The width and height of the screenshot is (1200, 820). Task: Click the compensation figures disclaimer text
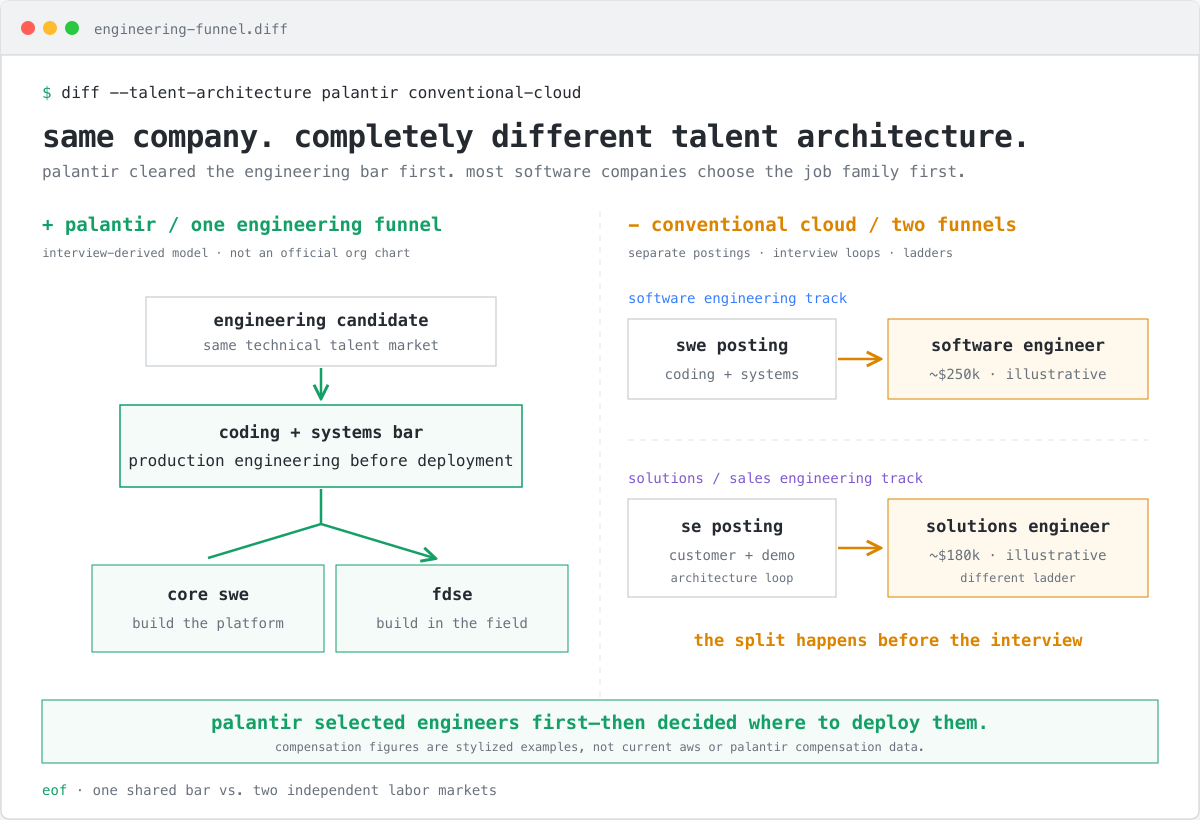pyautogui.click(x=600, y=747)
